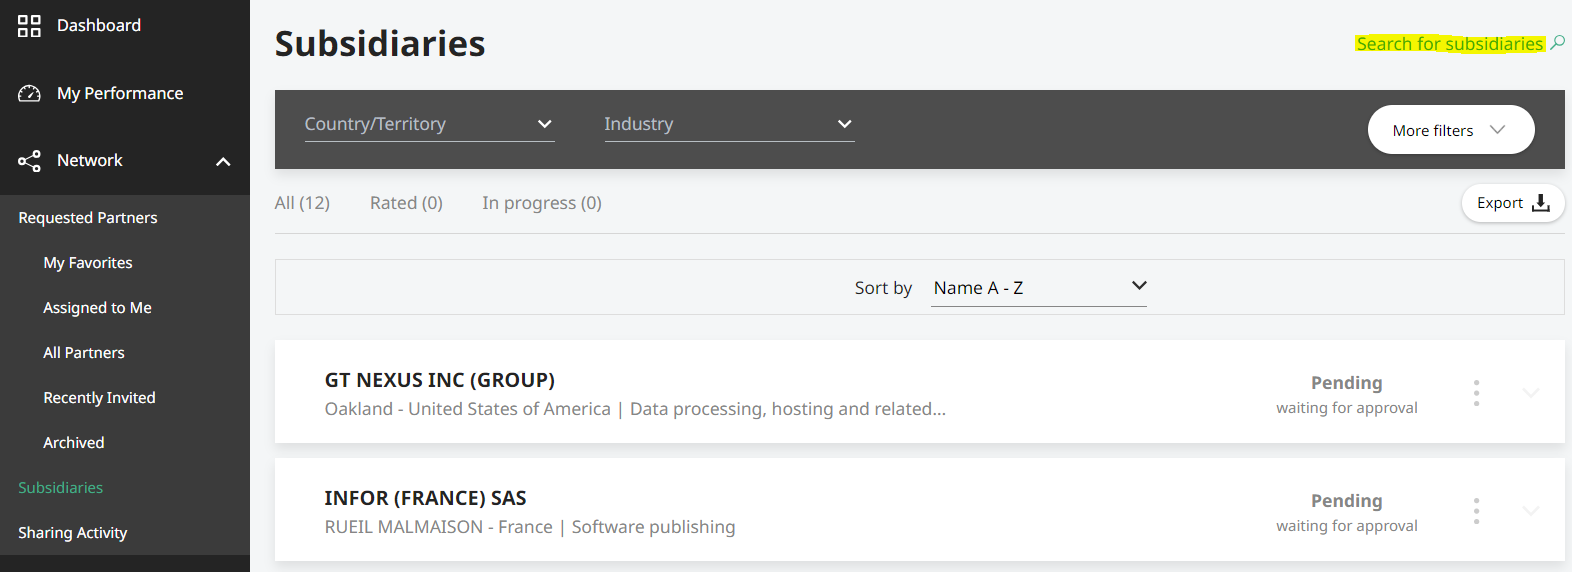
Task: Open the Sort by Name A - Z dropdown
Action: tap(1038, 287)
